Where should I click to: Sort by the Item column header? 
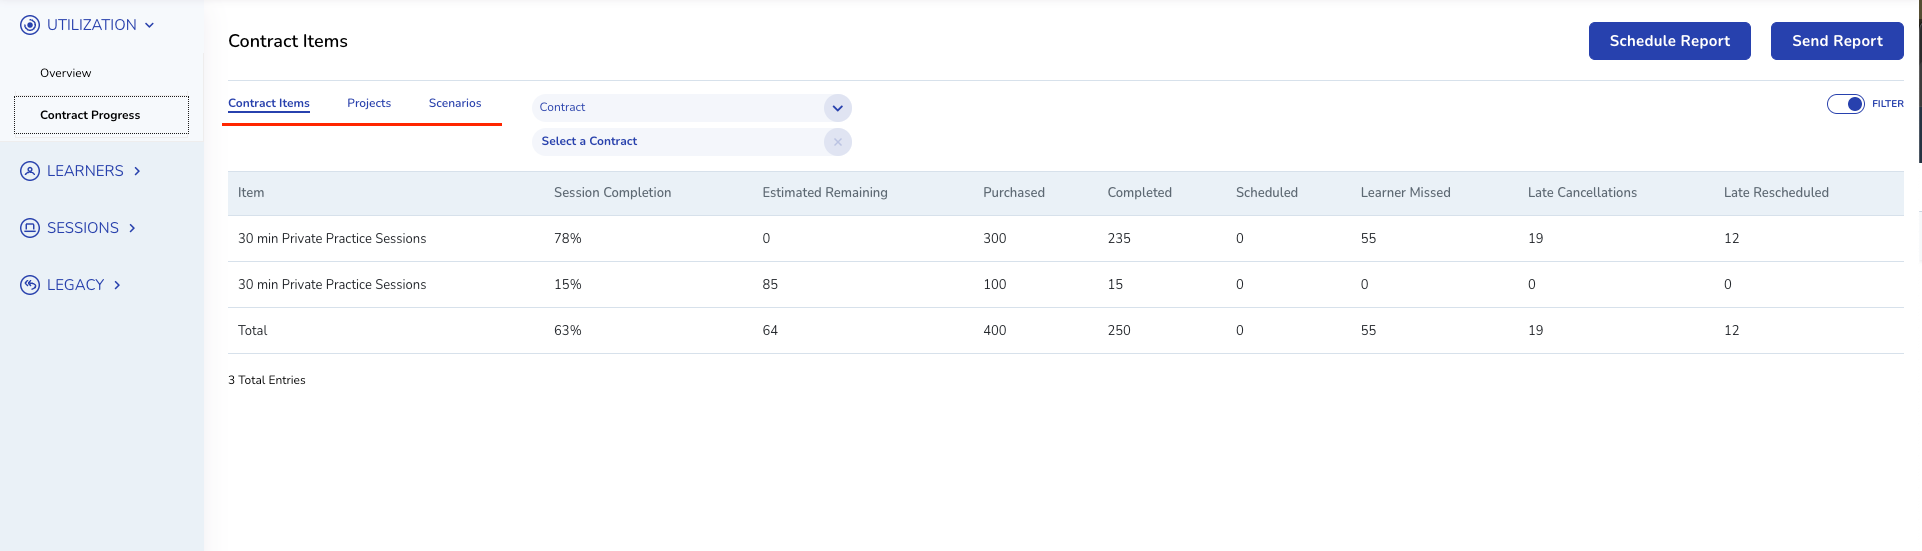[x=251, y=193]
